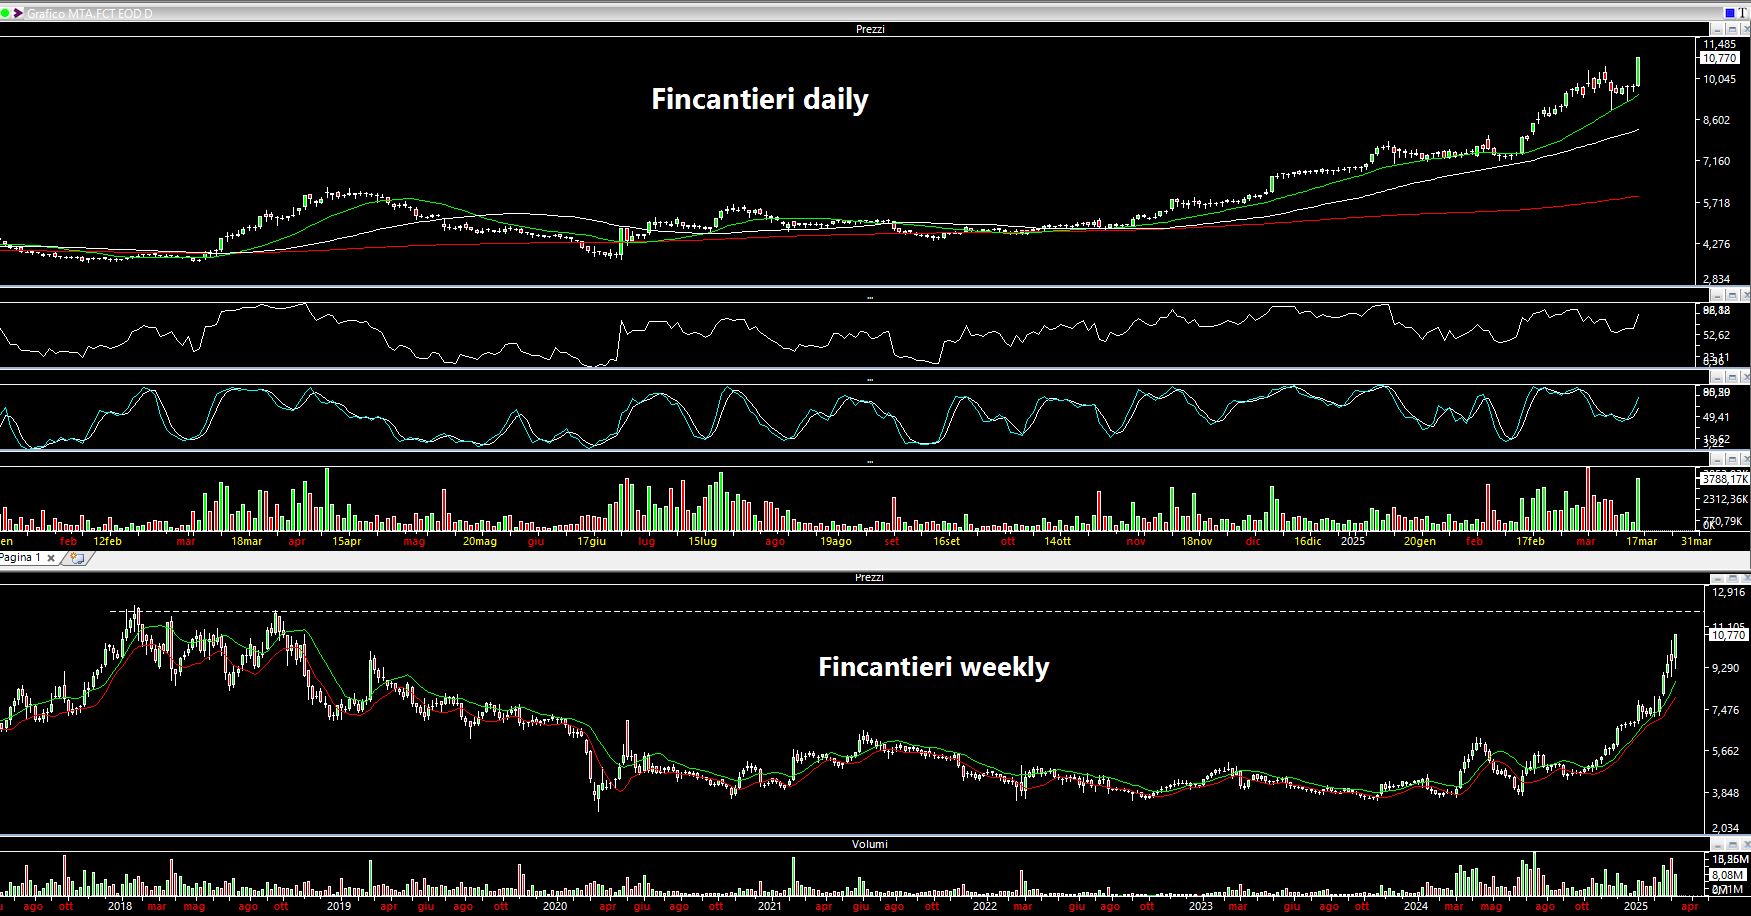This screenshot has width=1751, height=916.
Task: Close the stochastic panel showing 49,41
Action: coord(1746,378)
